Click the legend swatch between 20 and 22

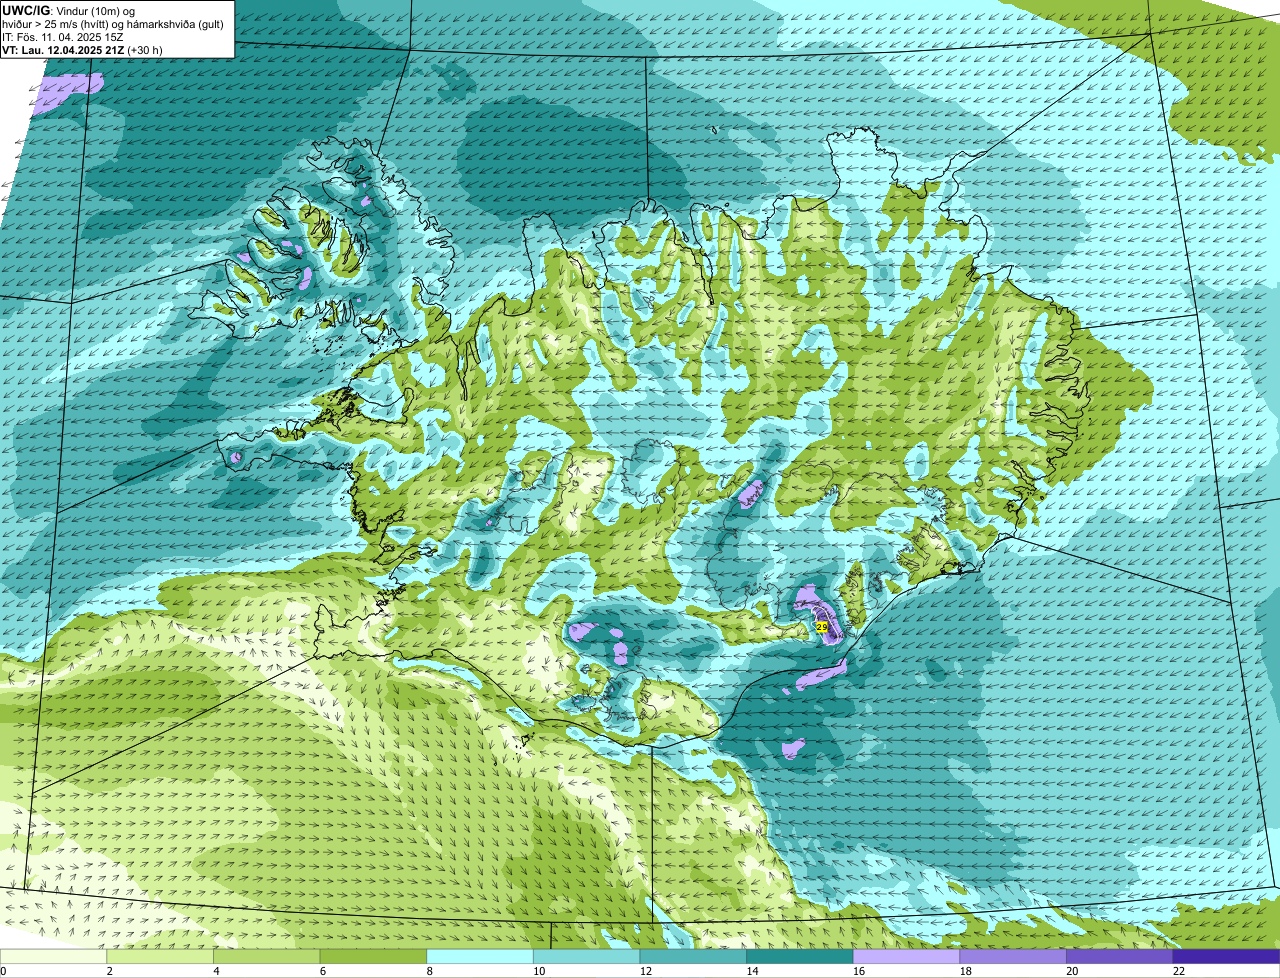pos(1119,956)
